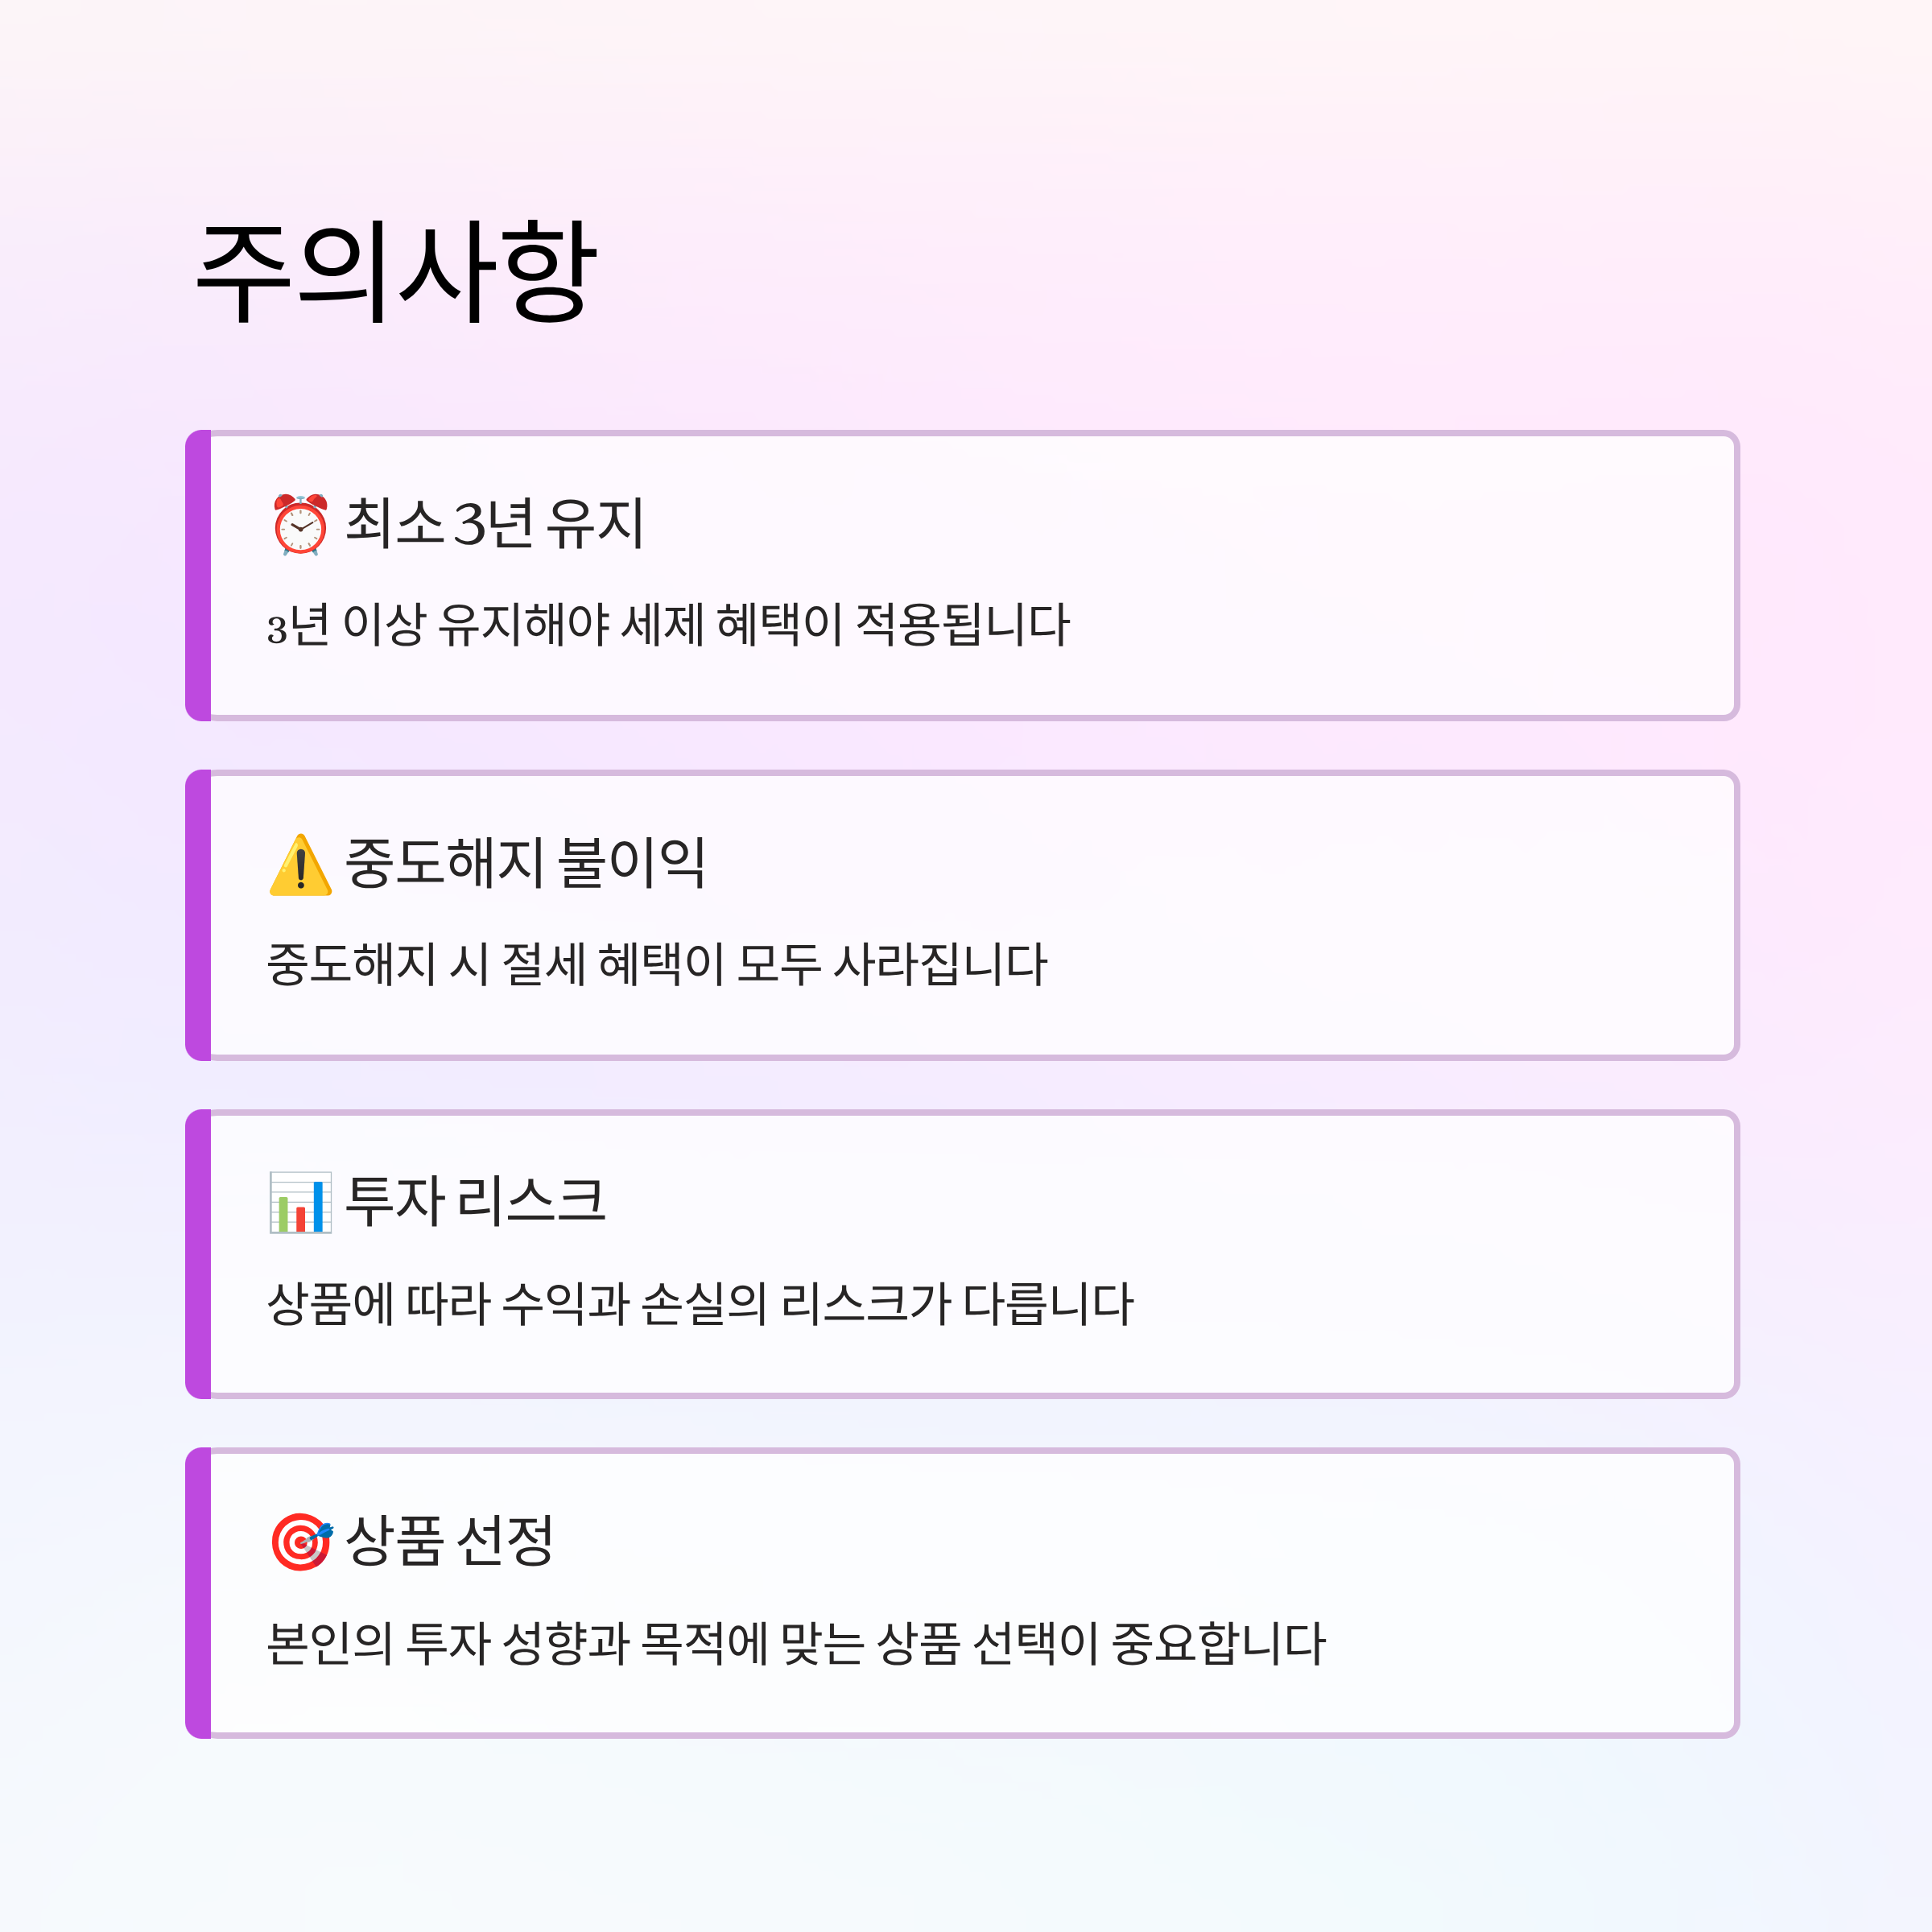Click the target dart icon
Viewport: 1932px width, 1932px height.
pyautogui.click(x=300, y=1542)
